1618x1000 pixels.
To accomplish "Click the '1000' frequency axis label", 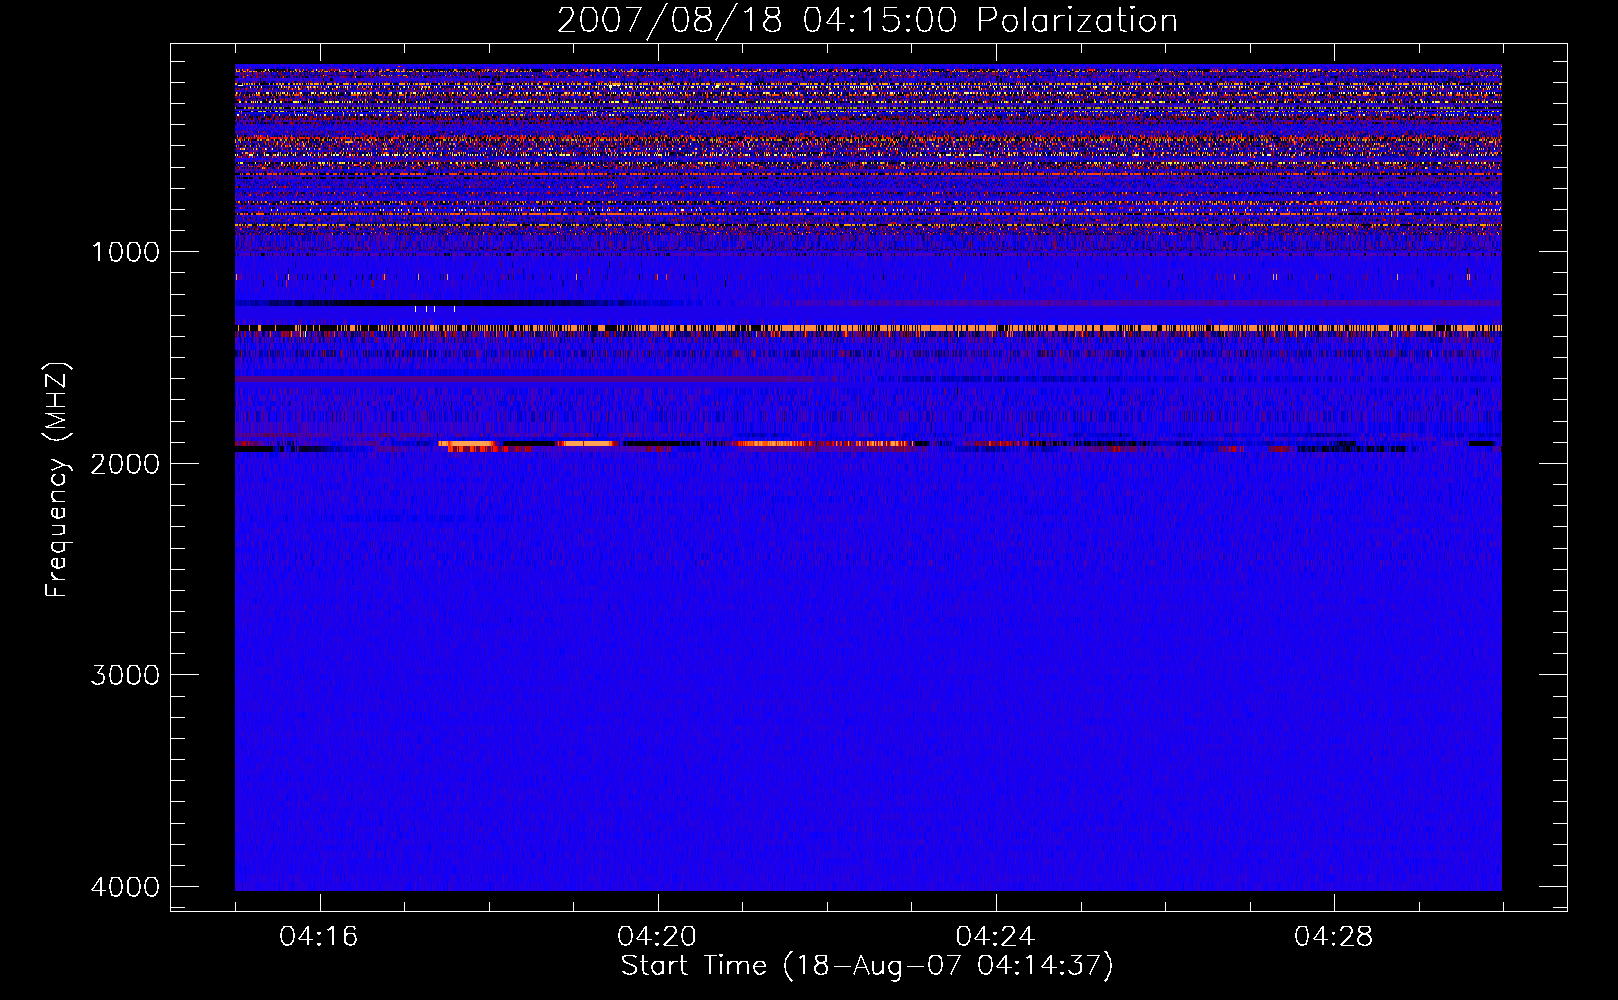I will (125, 252).
